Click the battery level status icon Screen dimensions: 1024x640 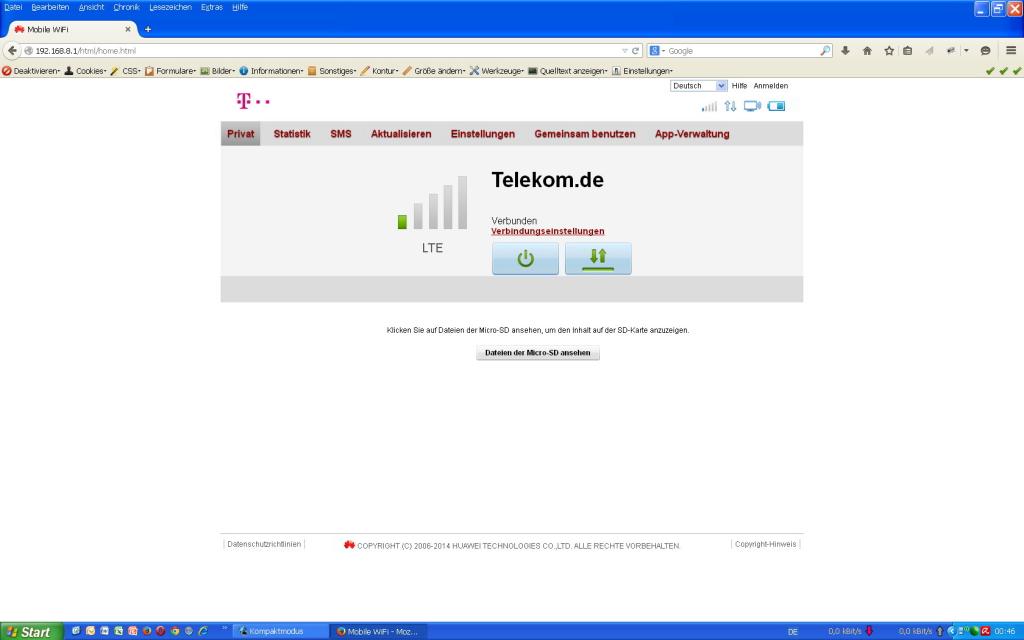click(x=776, y=106)
